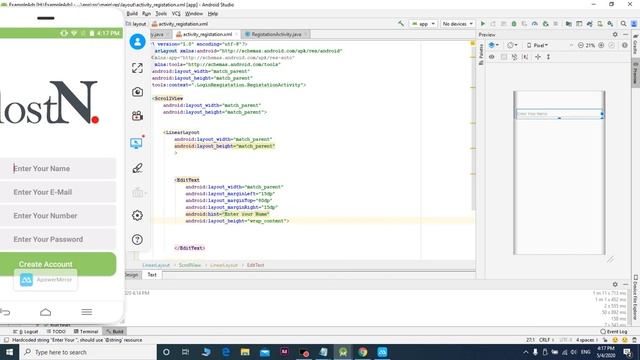Click the Enter Your Number field
The width and height of the screenshot is (640, 360).
[58, 216]
